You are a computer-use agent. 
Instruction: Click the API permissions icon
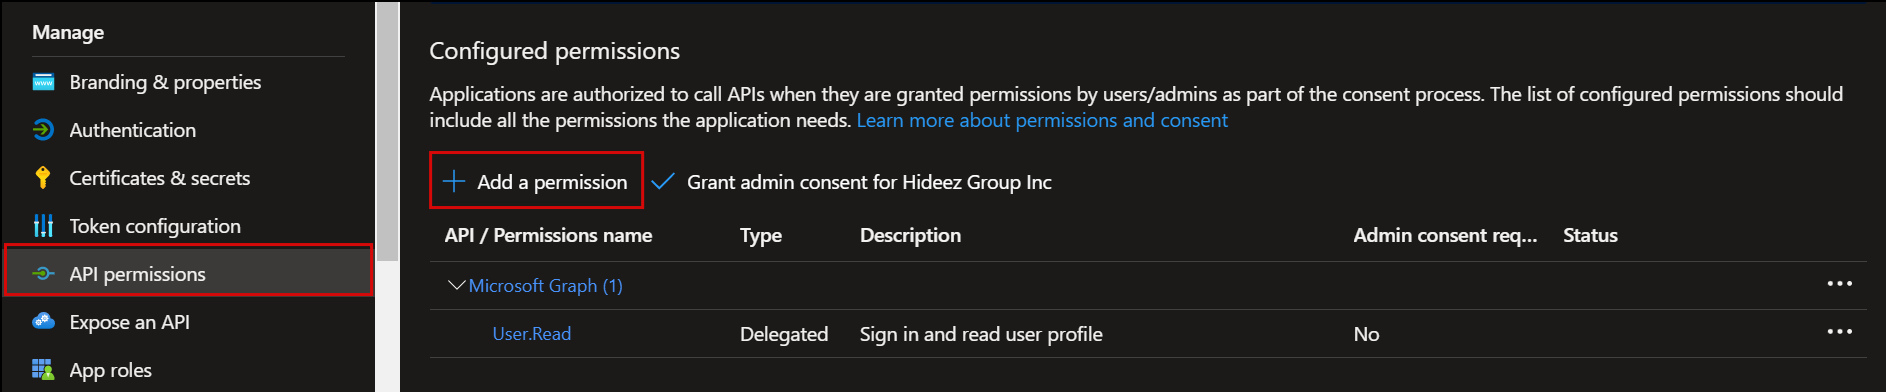point(43,274)
